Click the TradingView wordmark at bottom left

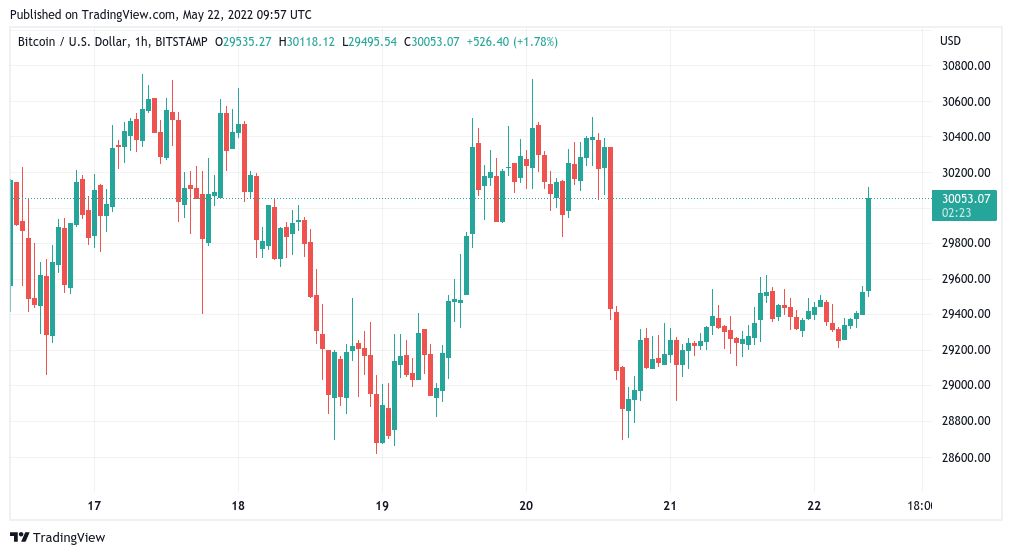[68, 538]
